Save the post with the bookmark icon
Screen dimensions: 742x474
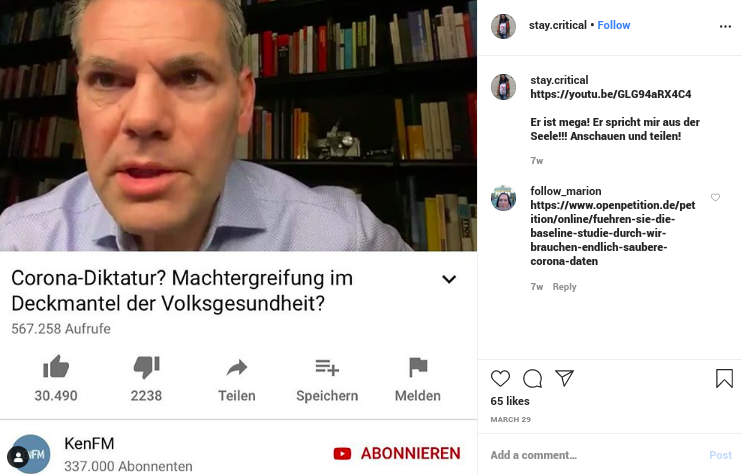tap(724, 378)
